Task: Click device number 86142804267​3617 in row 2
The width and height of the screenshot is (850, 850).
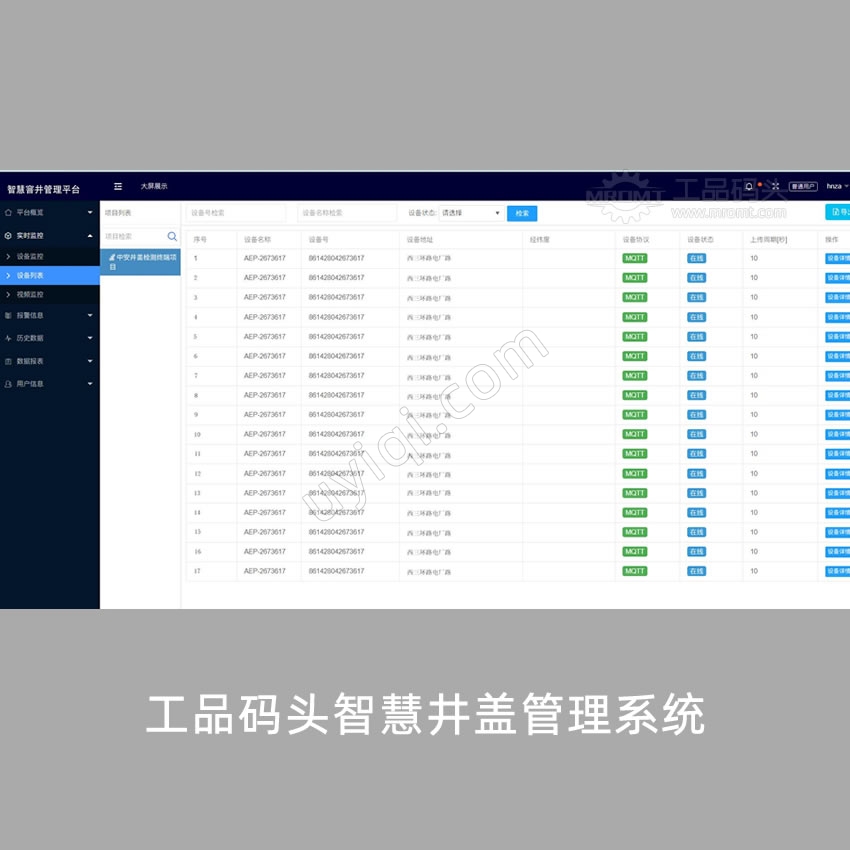Action: point(336,278)
